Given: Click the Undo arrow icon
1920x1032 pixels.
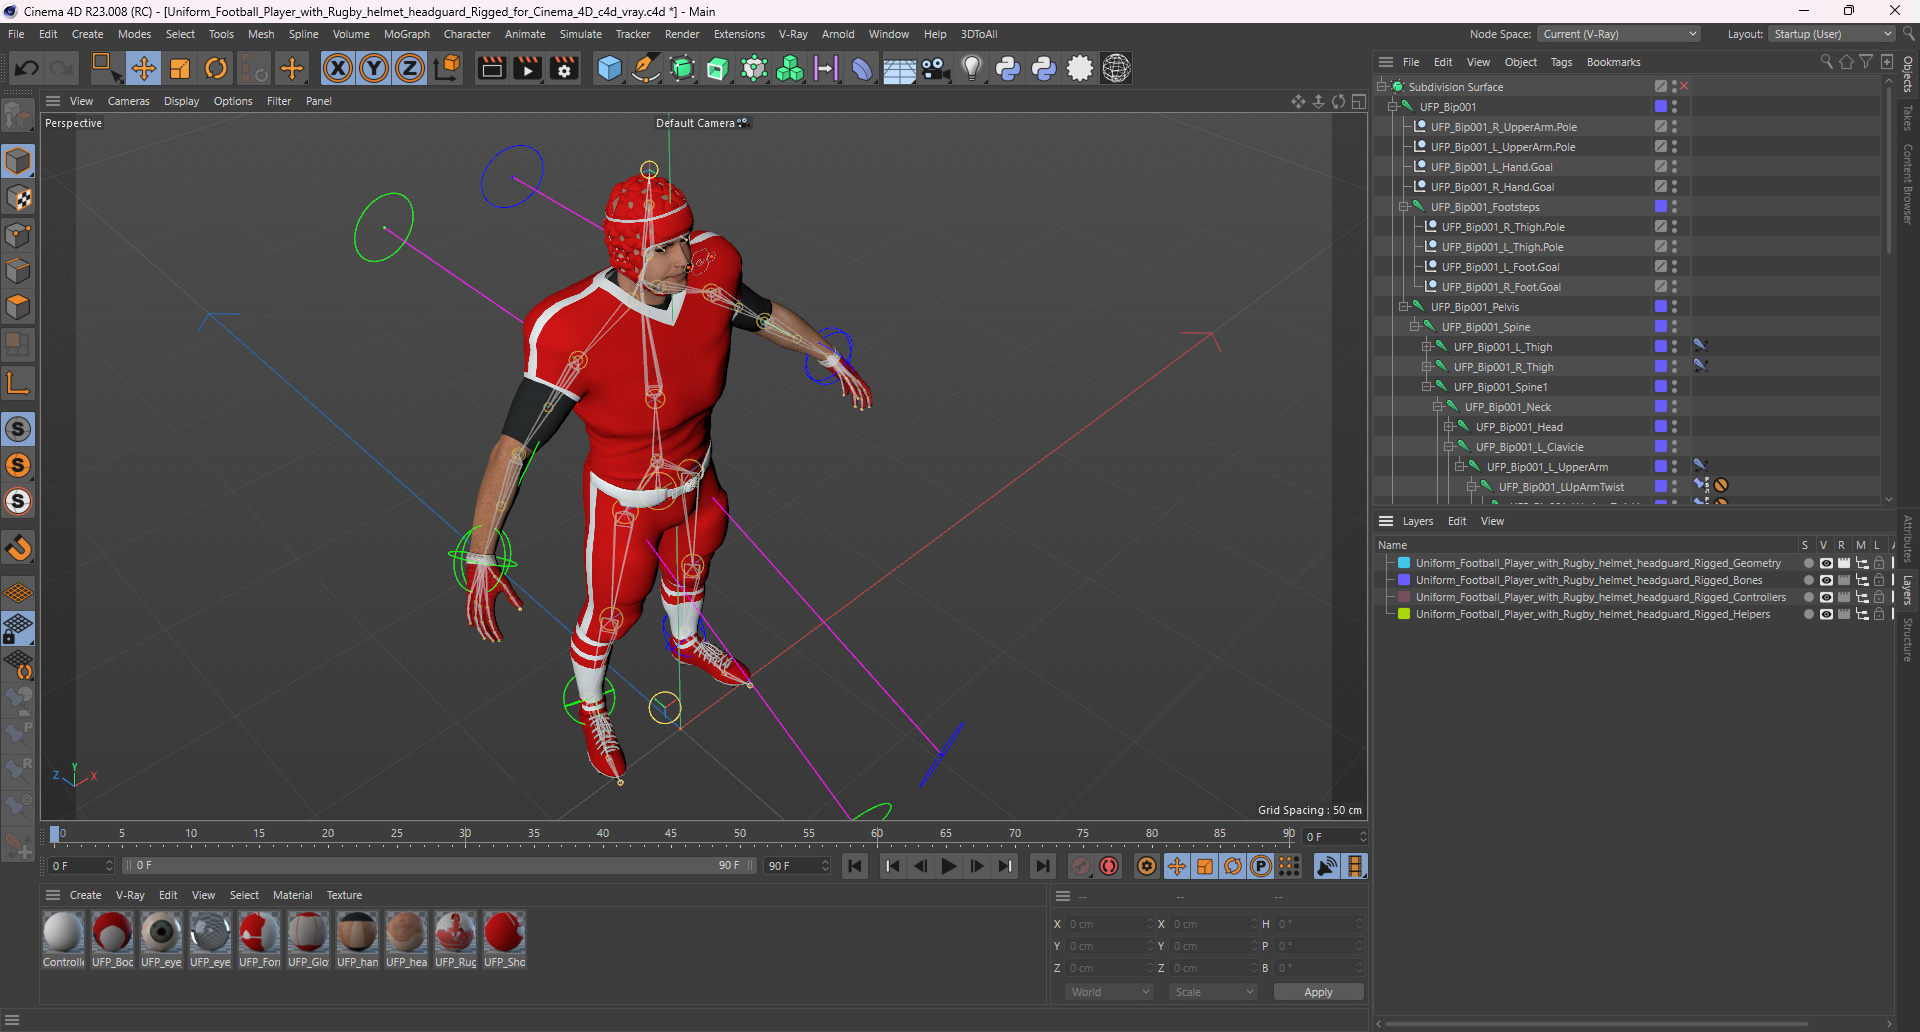Looking at the screenshot, I should pyautogui.click(x=27, y=68).
